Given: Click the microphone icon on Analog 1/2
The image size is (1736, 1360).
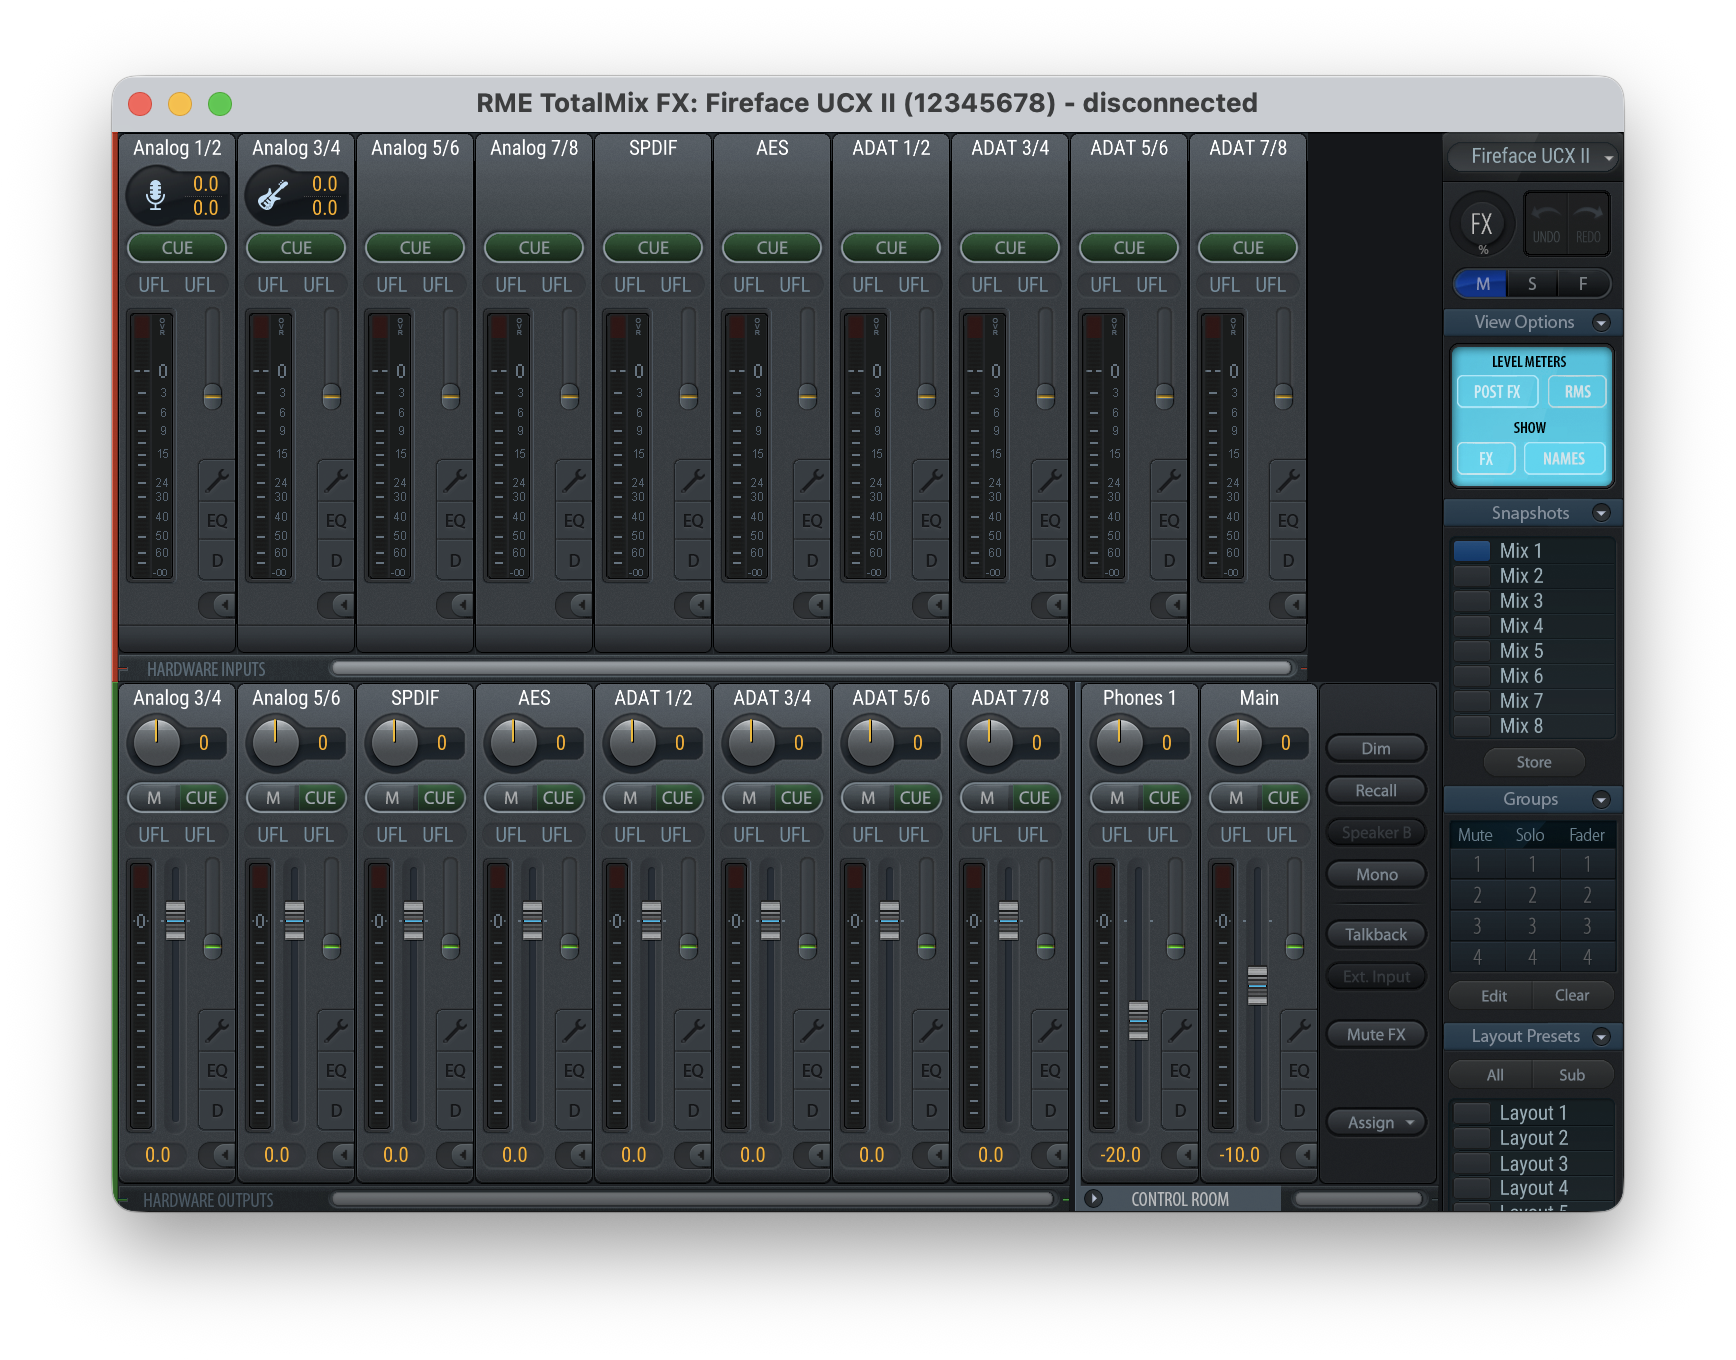Looking at the screenshot, I should click(155, 195).
